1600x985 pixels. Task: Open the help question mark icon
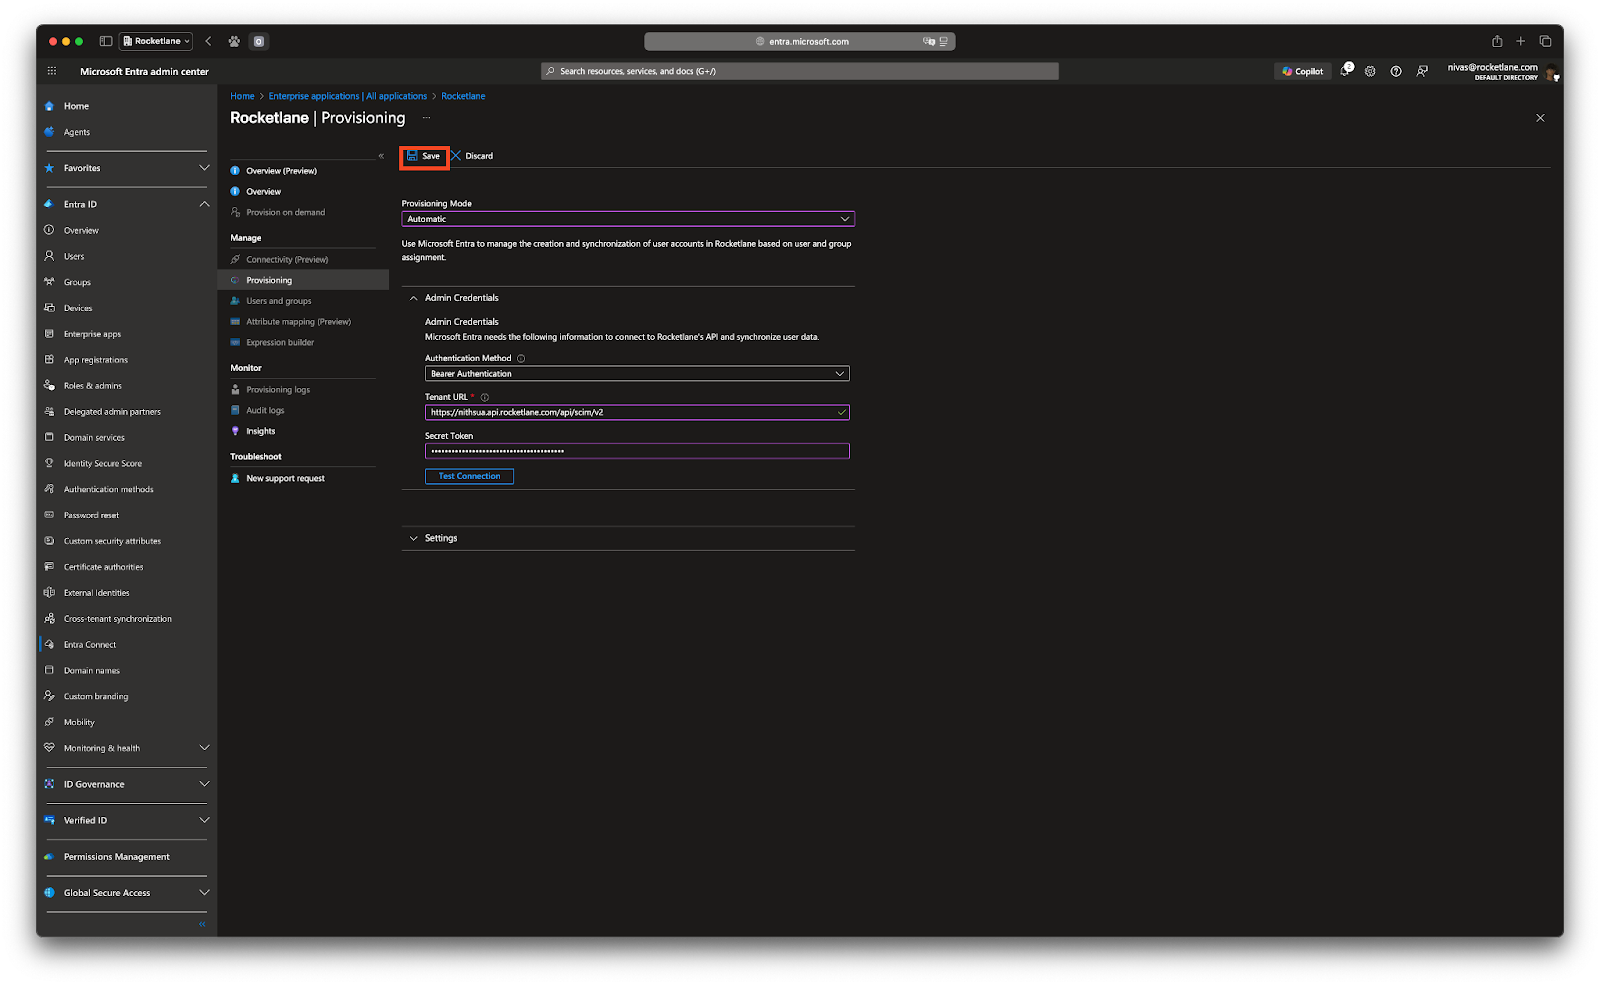click(x=1396, y=71)
